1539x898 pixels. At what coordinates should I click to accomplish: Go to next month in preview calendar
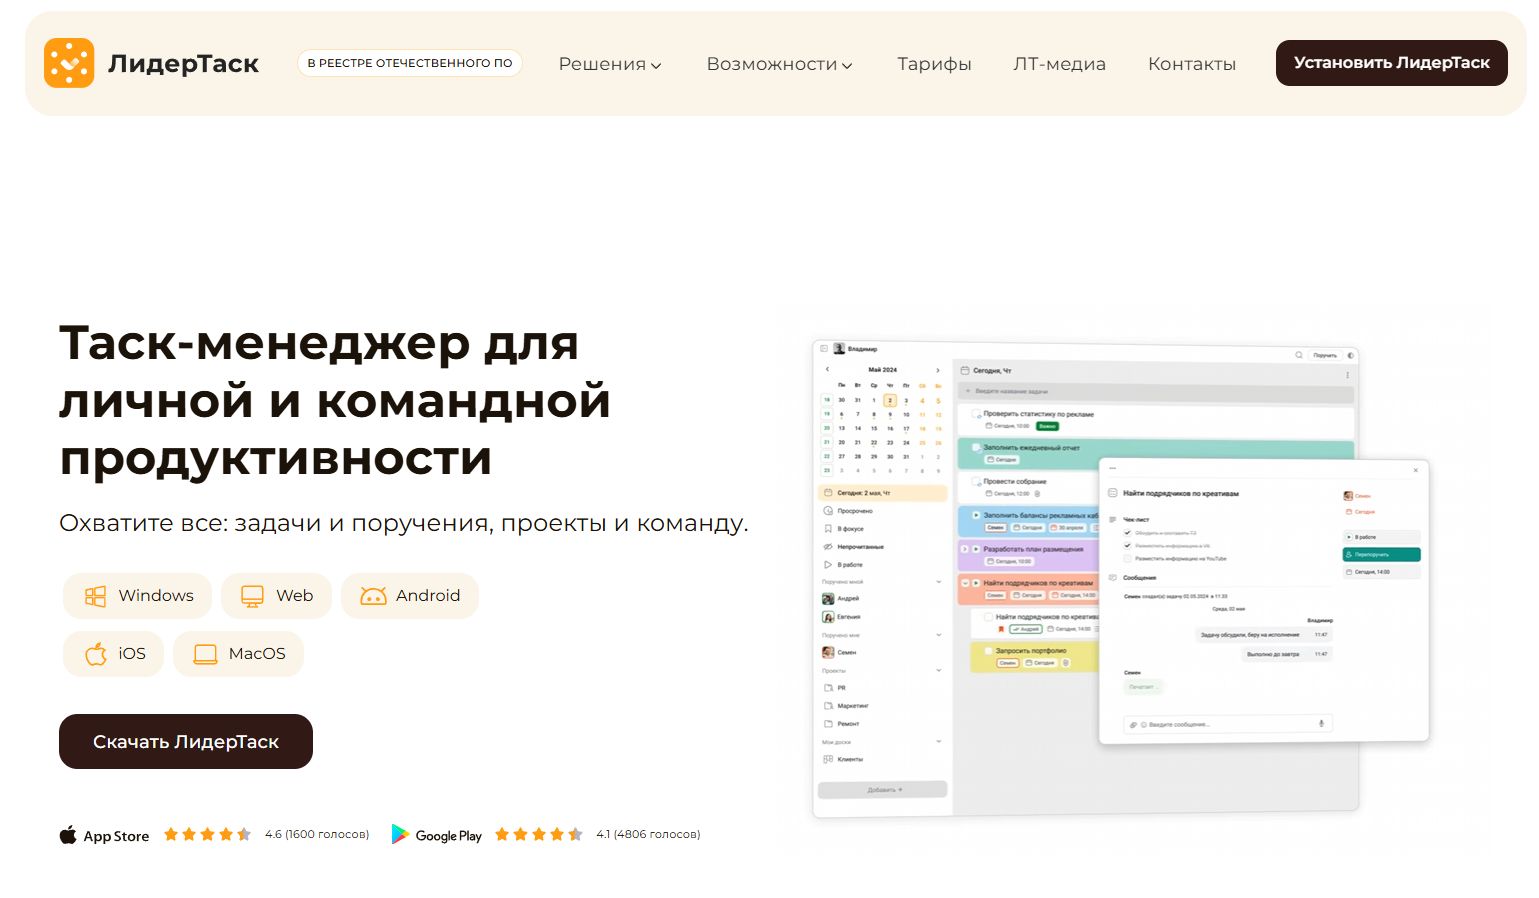(x=937, y=370)
